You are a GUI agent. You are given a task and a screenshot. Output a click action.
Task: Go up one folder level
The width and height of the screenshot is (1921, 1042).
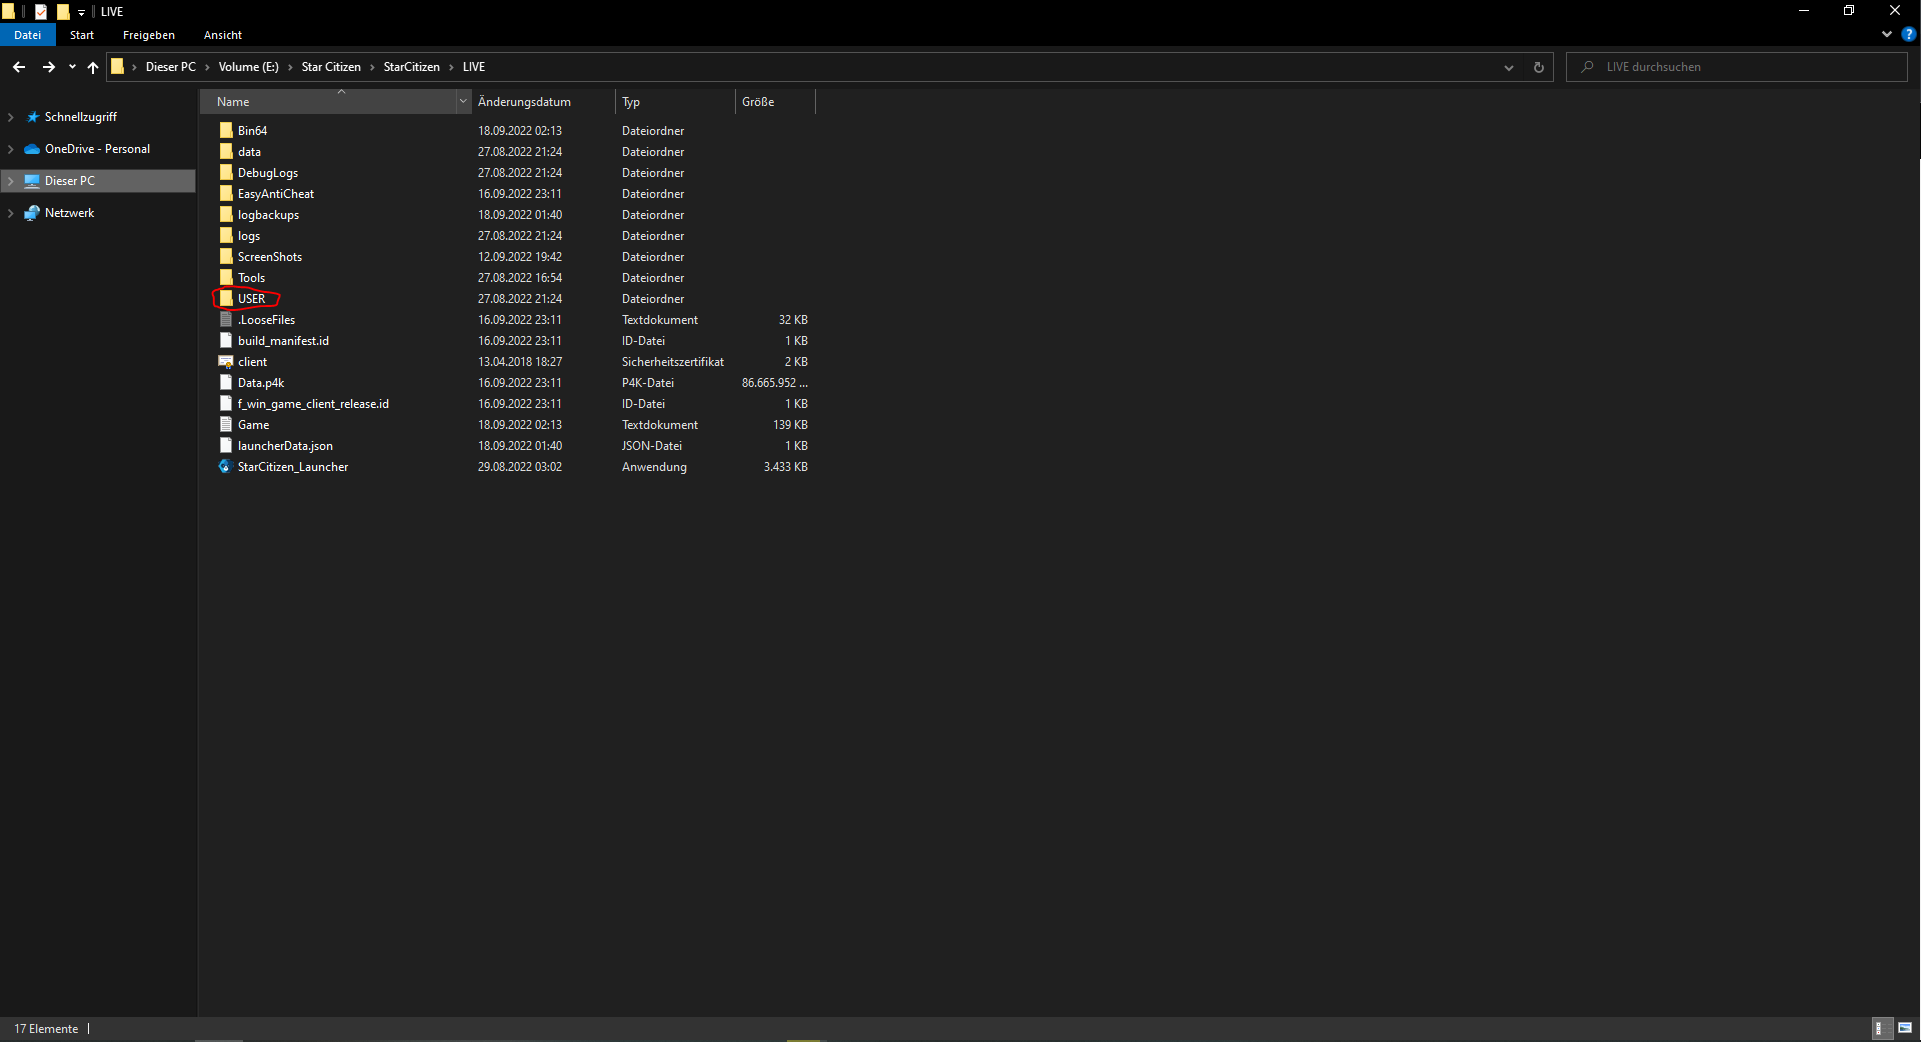pos(93,67)
